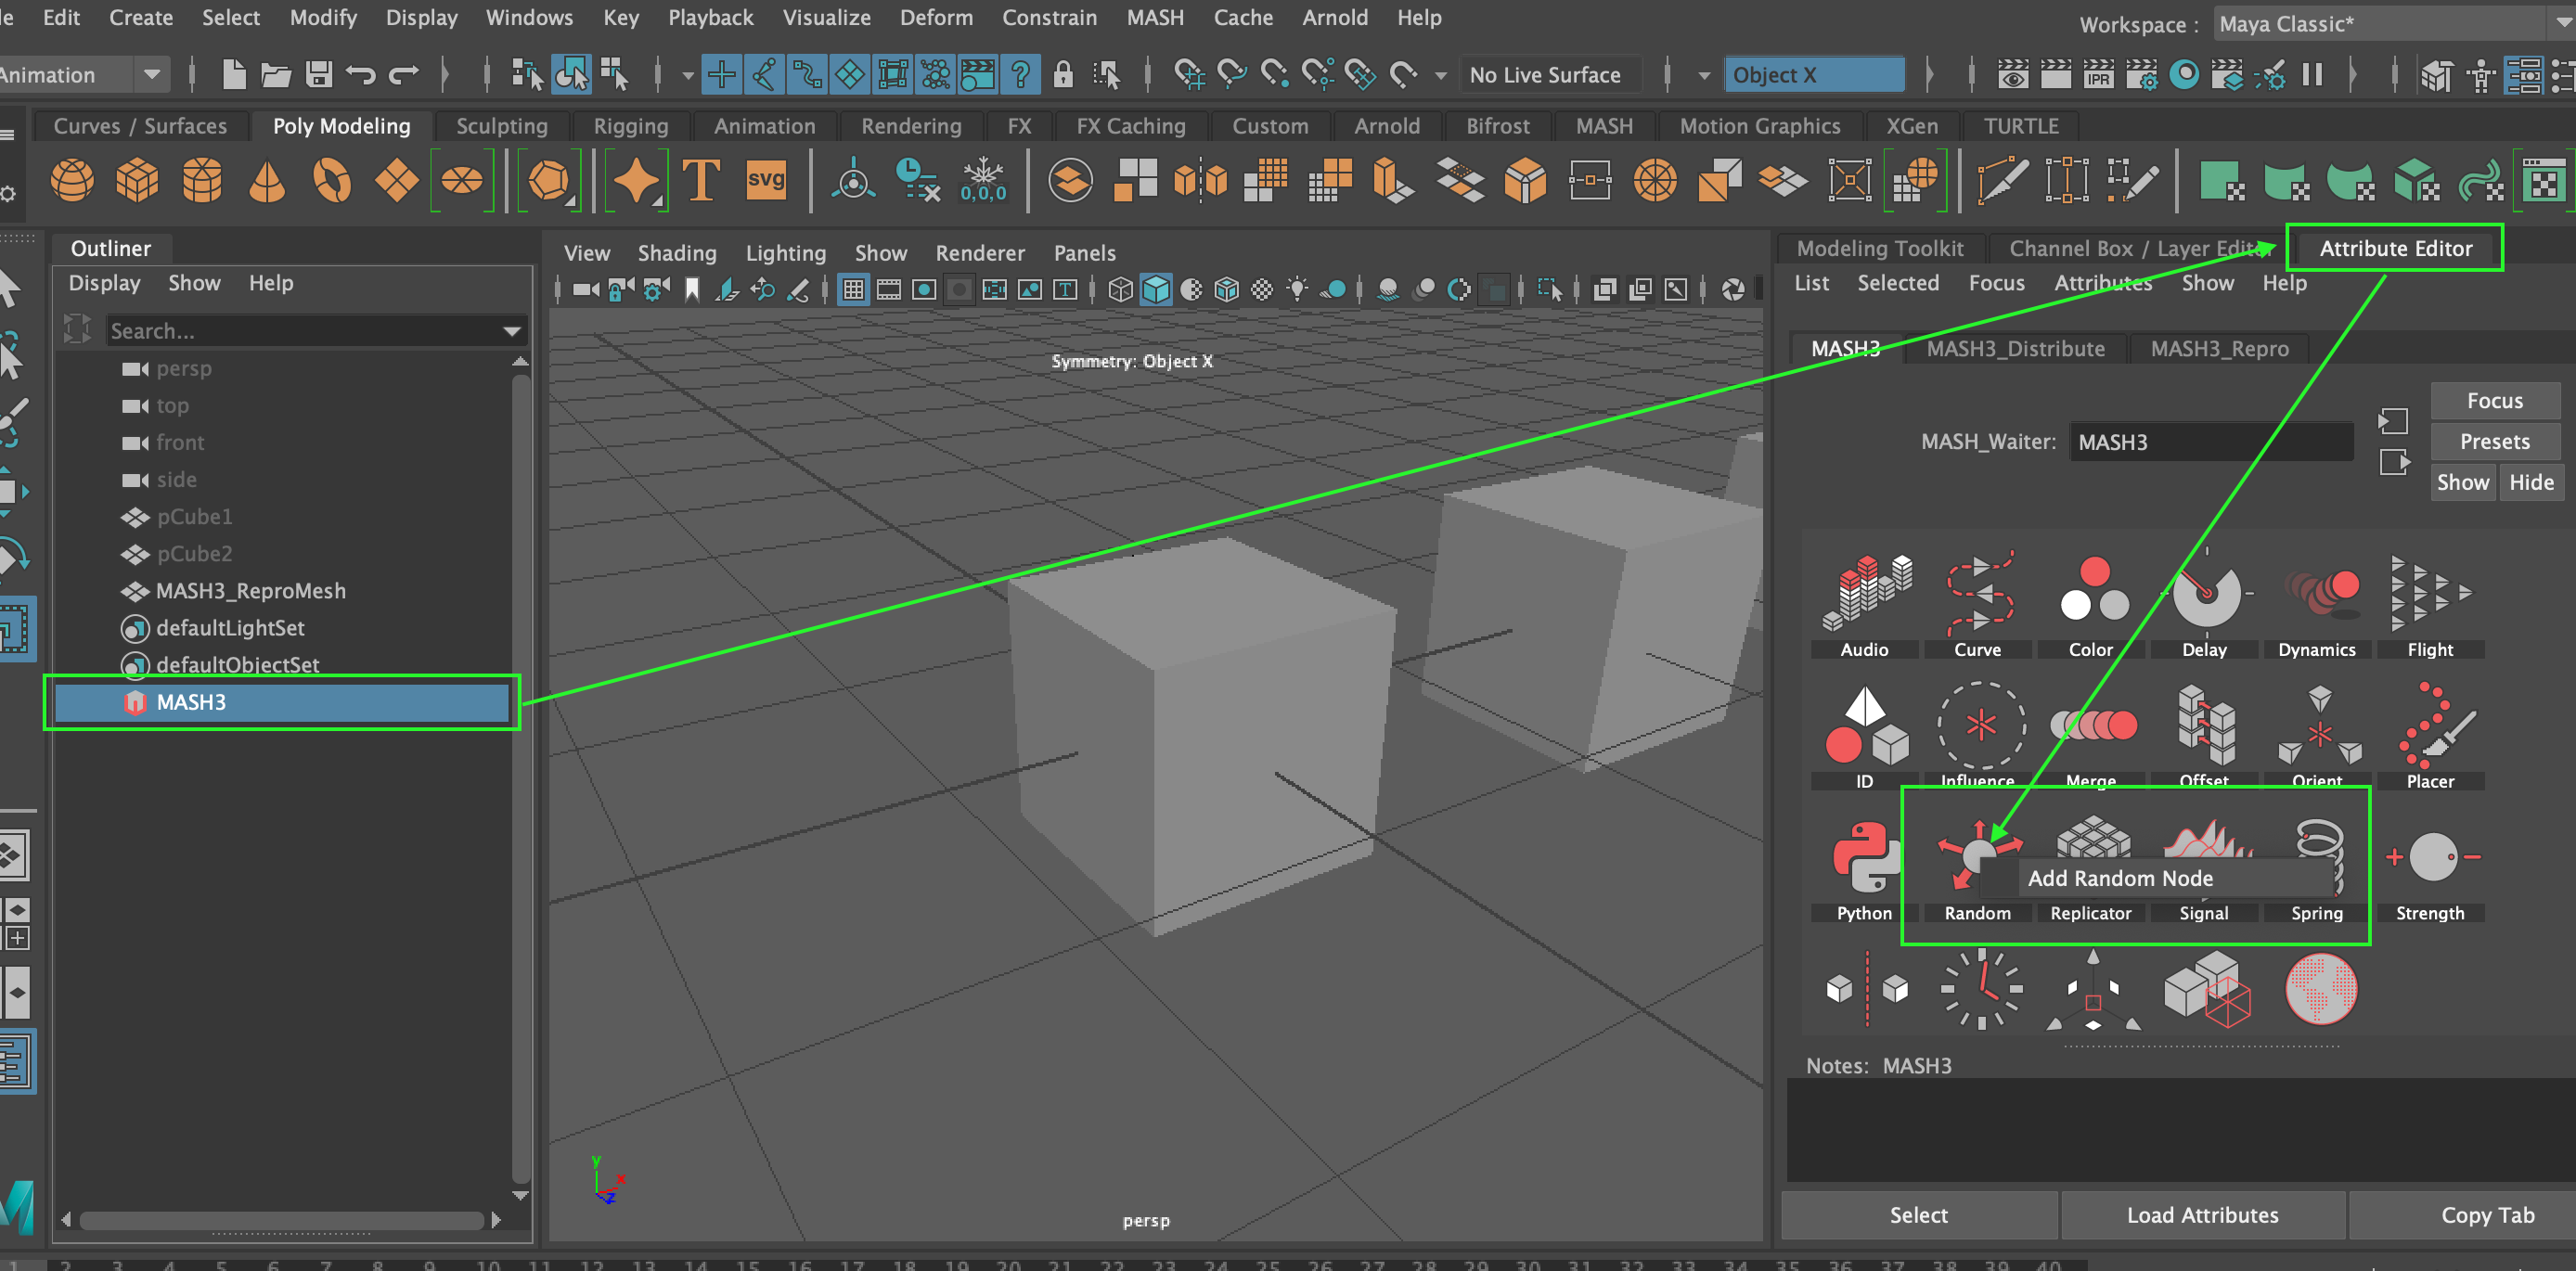This screenshot has height=1271, width=2576.
Task: Create a polygon sphere from the shelf
Action: pos(71,180)
